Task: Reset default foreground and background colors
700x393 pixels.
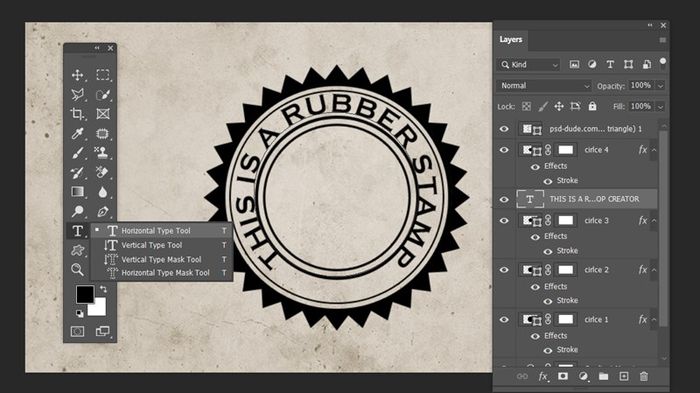Action: (x=79, y=314)
